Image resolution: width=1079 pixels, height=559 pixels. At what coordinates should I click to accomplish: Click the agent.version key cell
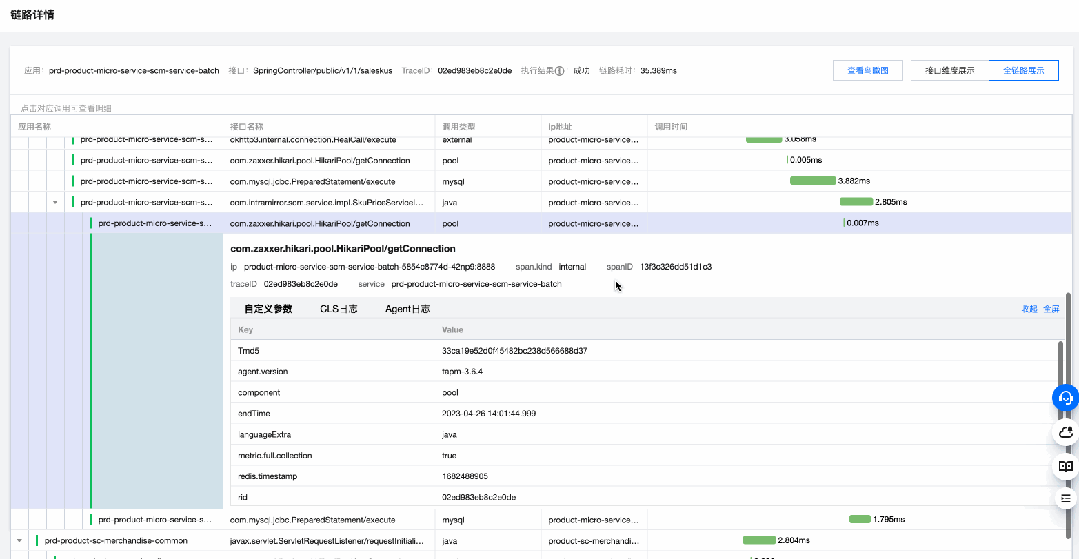263,372
